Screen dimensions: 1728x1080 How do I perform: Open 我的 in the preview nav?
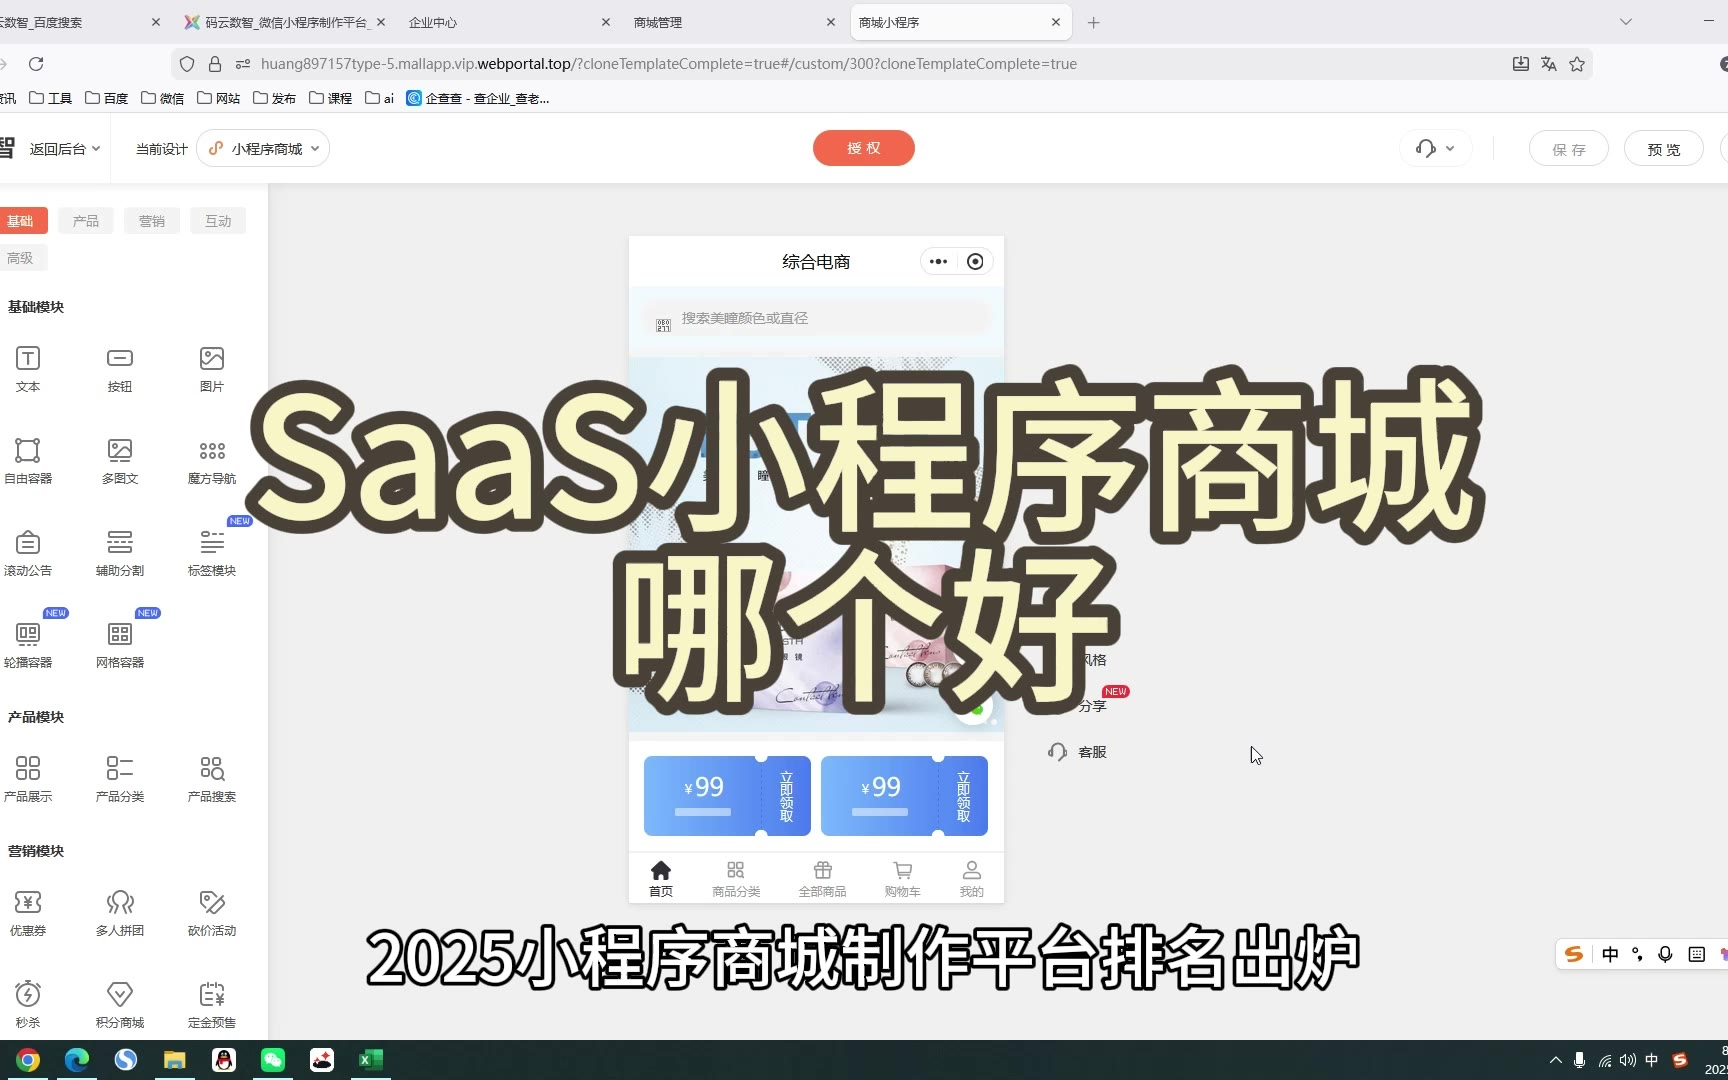972,879
